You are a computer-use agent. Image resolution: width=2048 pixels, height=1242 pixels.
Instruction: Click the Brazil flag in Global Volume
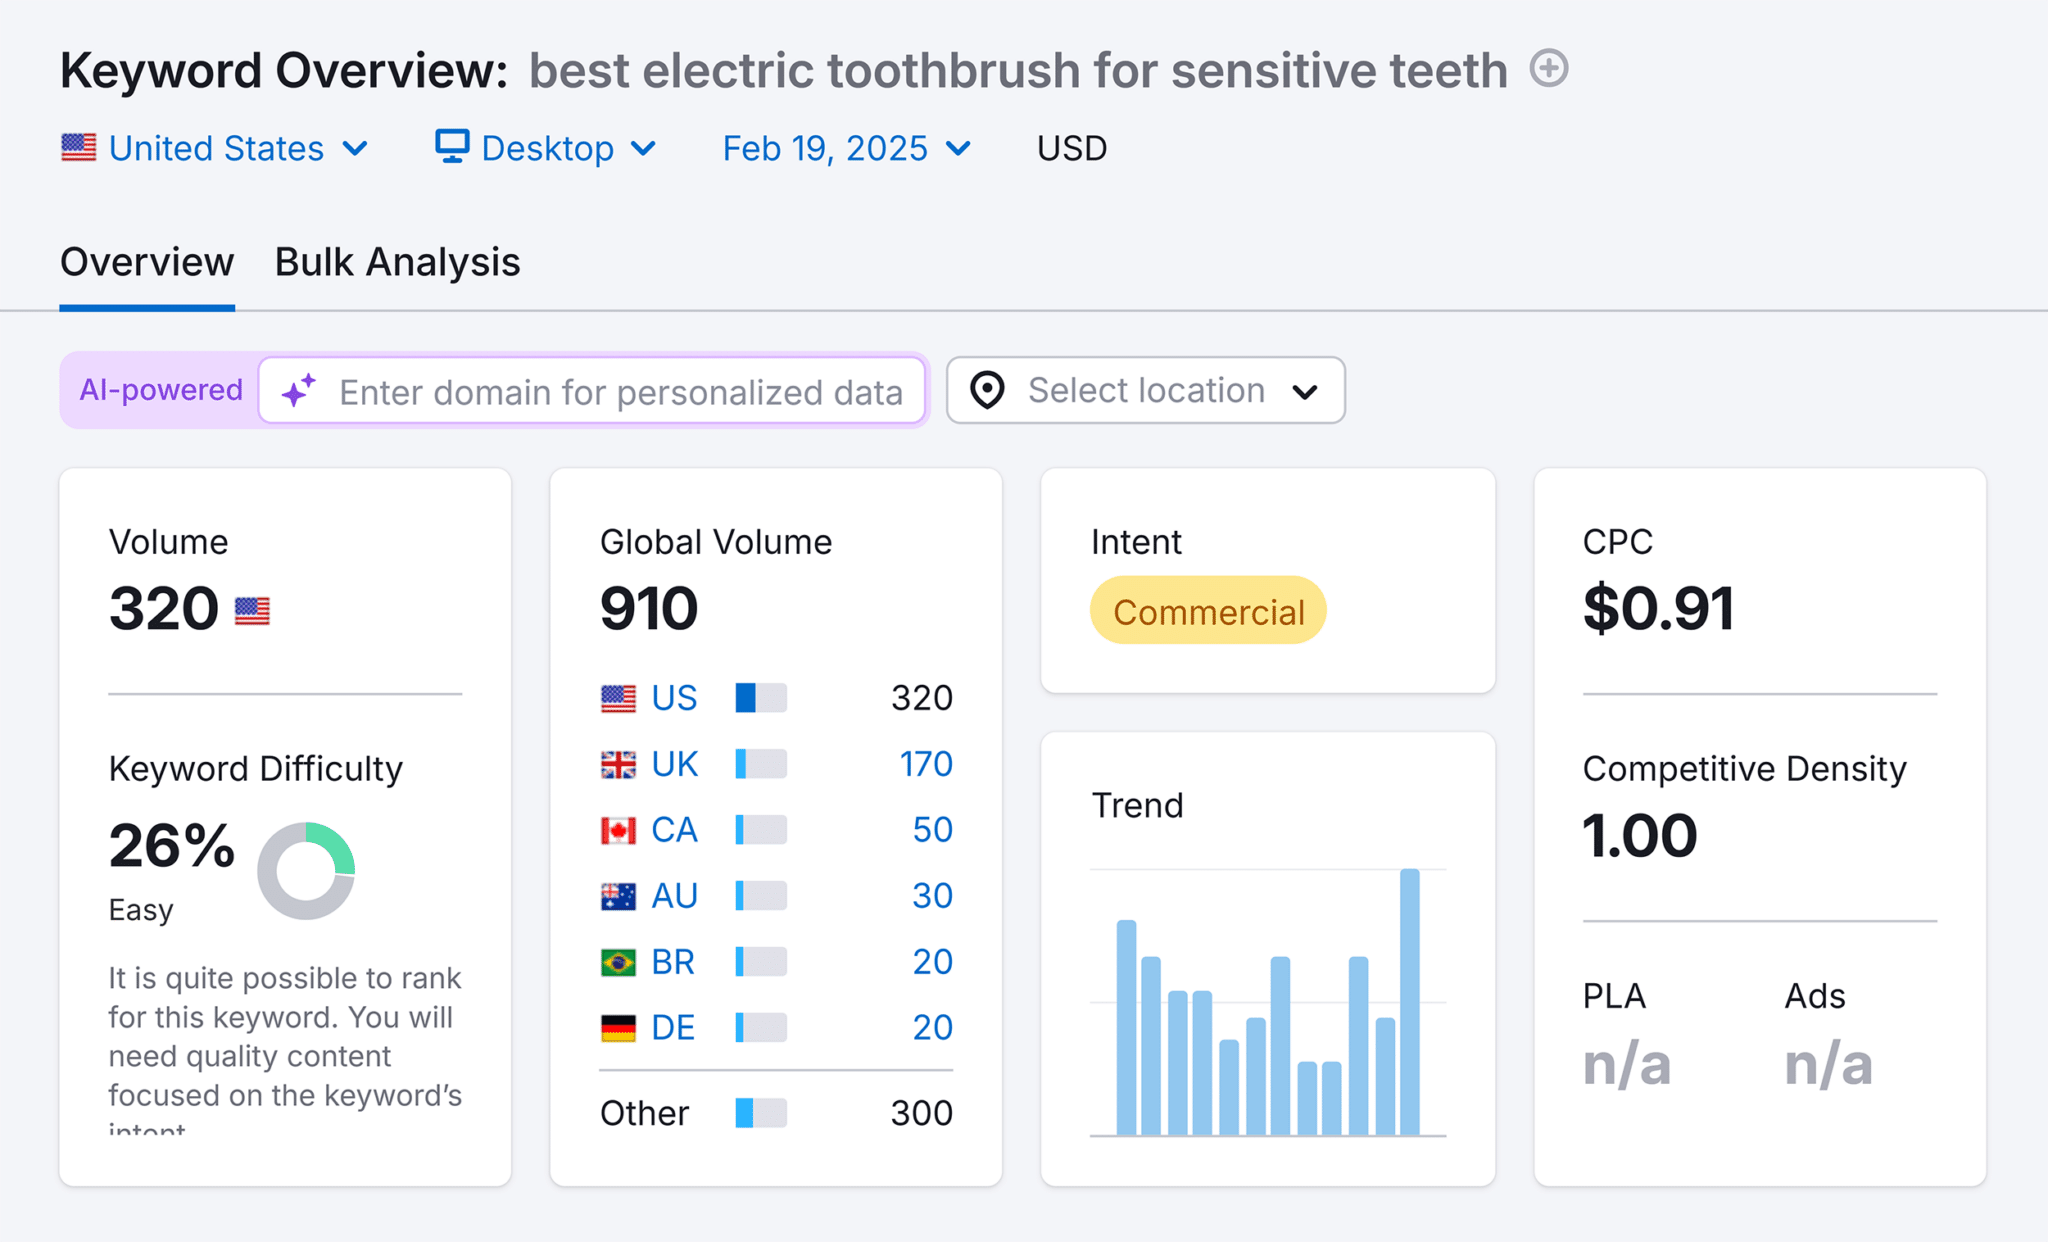[618, 962]
